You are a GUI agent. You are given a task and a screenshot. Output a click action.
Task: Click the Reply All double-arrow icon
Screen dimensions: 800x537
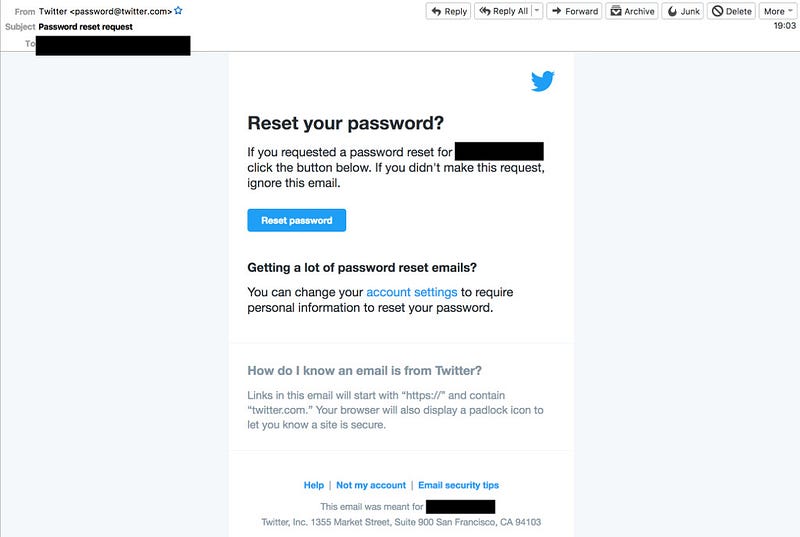click(485, 11)
